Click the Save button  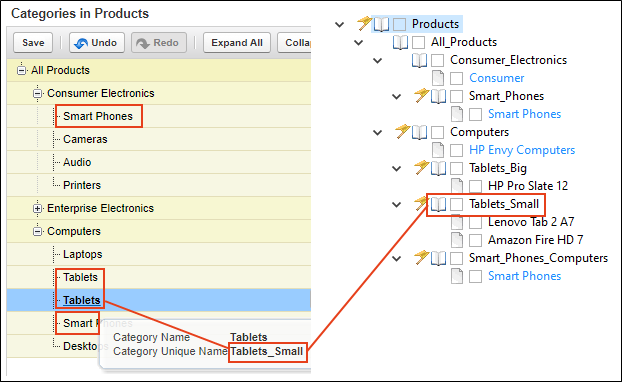pos(33,42)
